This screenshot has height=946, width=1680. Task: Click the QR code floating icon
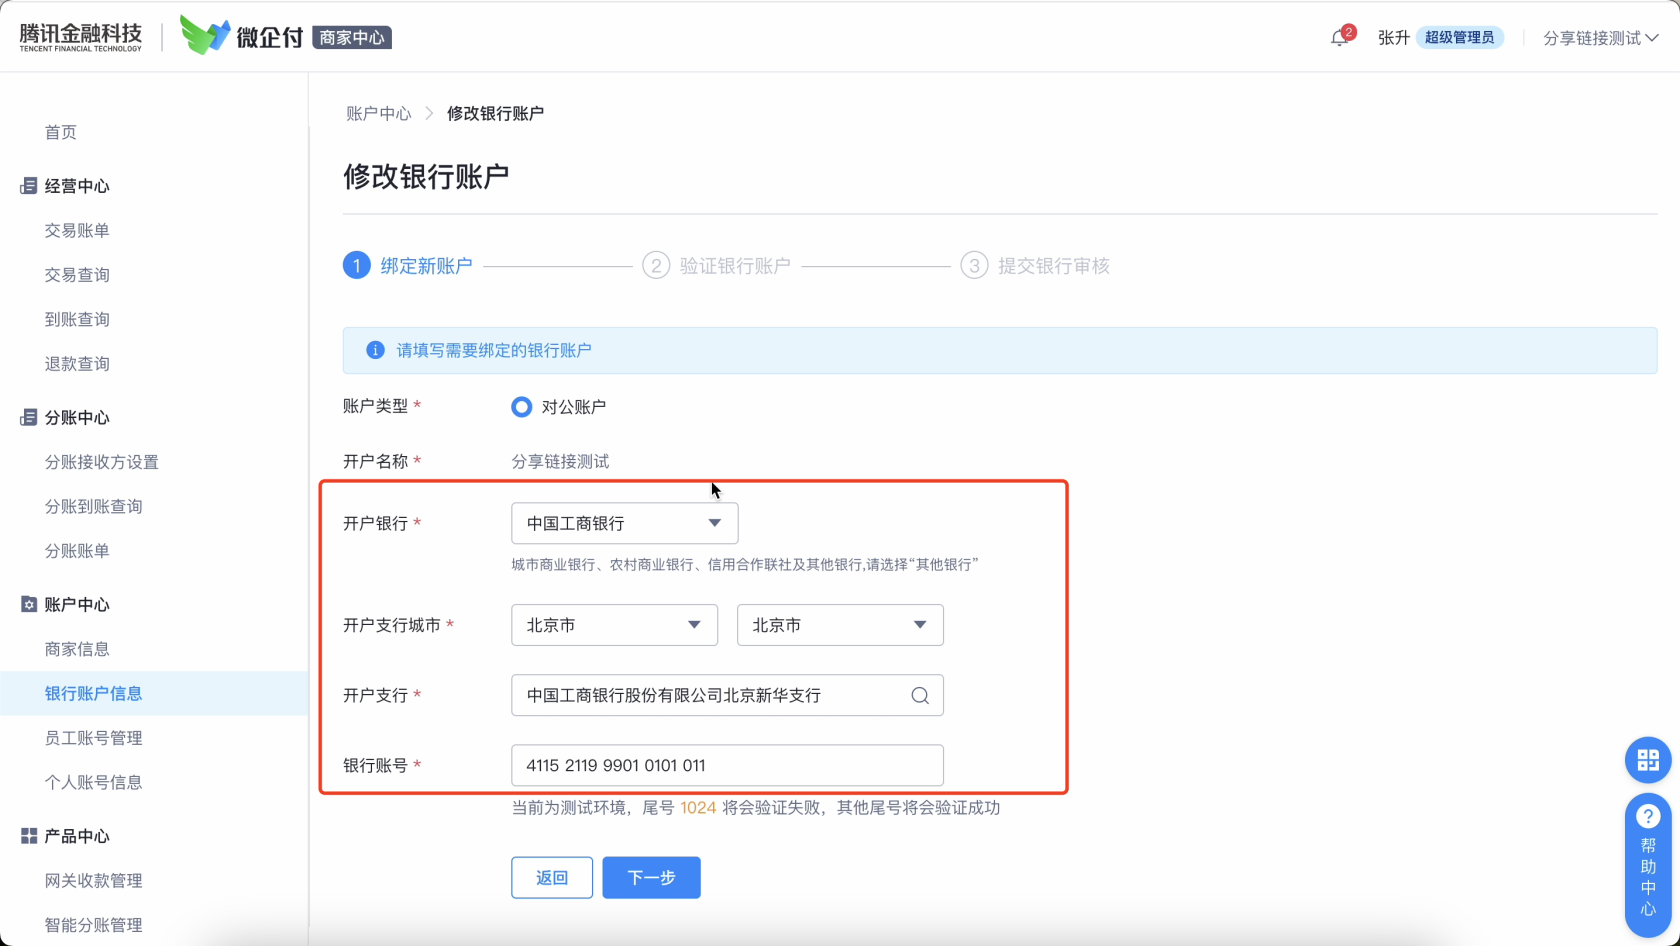(x=1648, y=761)
